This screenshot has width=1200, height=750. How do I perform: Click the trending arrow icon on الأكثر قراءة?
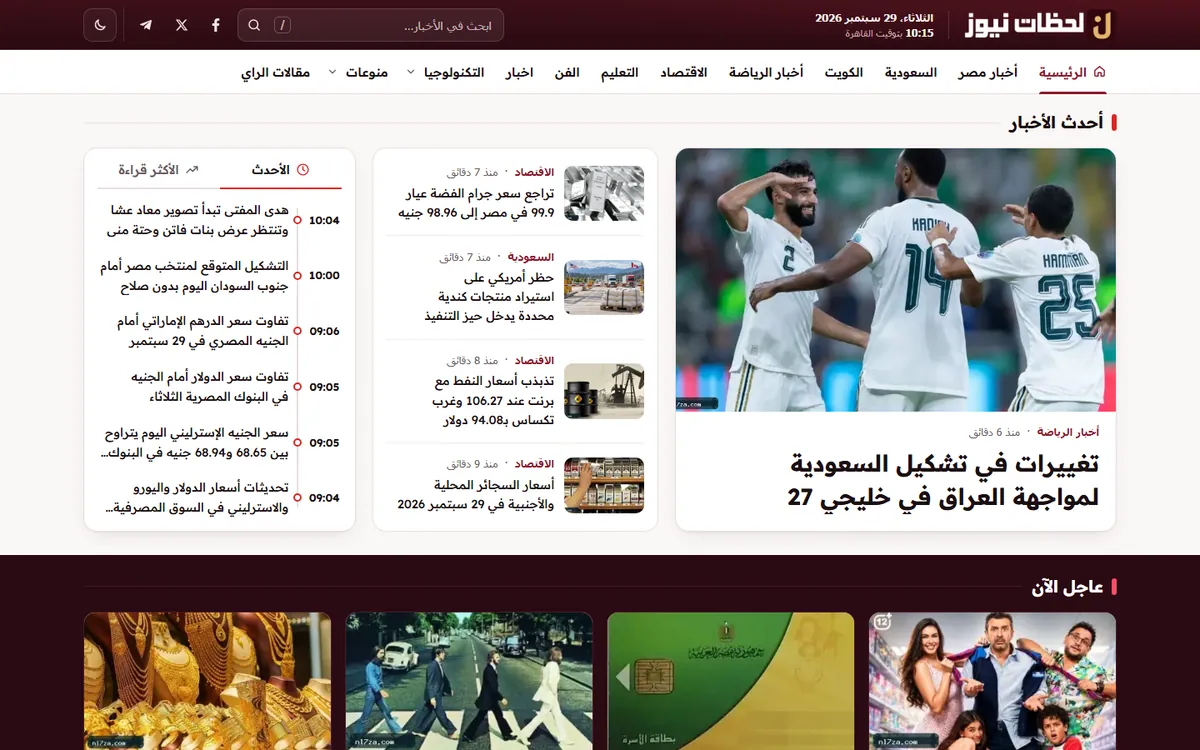193,170
